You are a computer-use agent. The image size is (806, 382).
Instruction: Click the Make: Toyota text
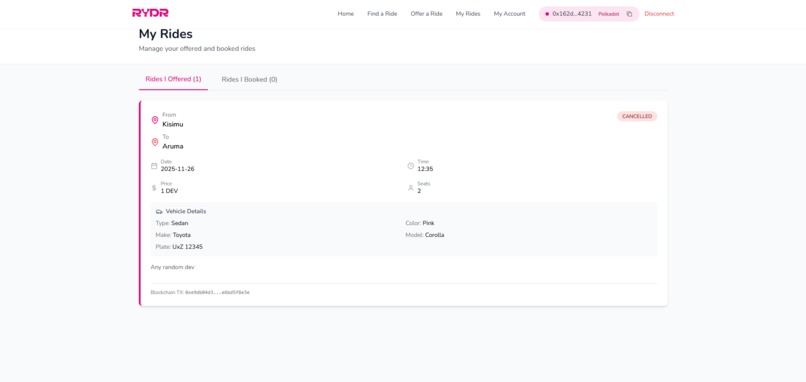pyautogui.click(x=173, y=235)
